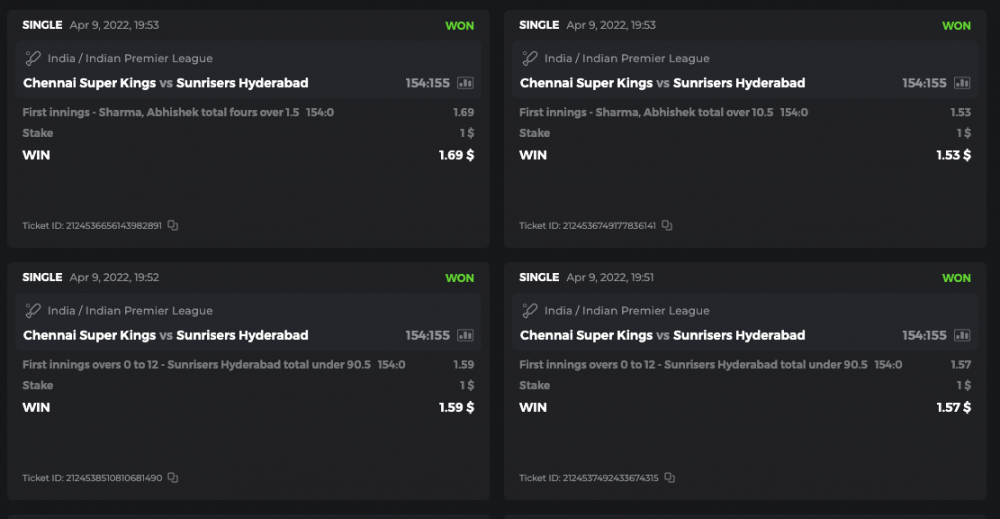This screenshot has height=519, width=1000.
Task: Open Chennai vs Sunrisers match on fours over 1.5 bet
Action: [x=165, y=83]
